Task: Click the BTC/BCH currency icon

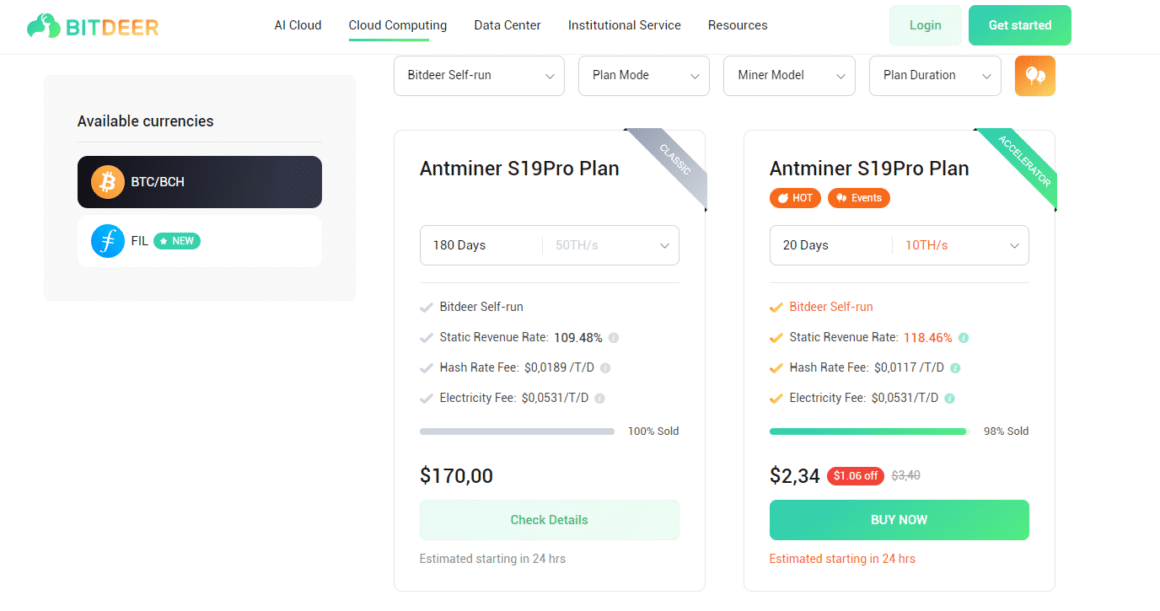Action: click(x=110, y=182)
